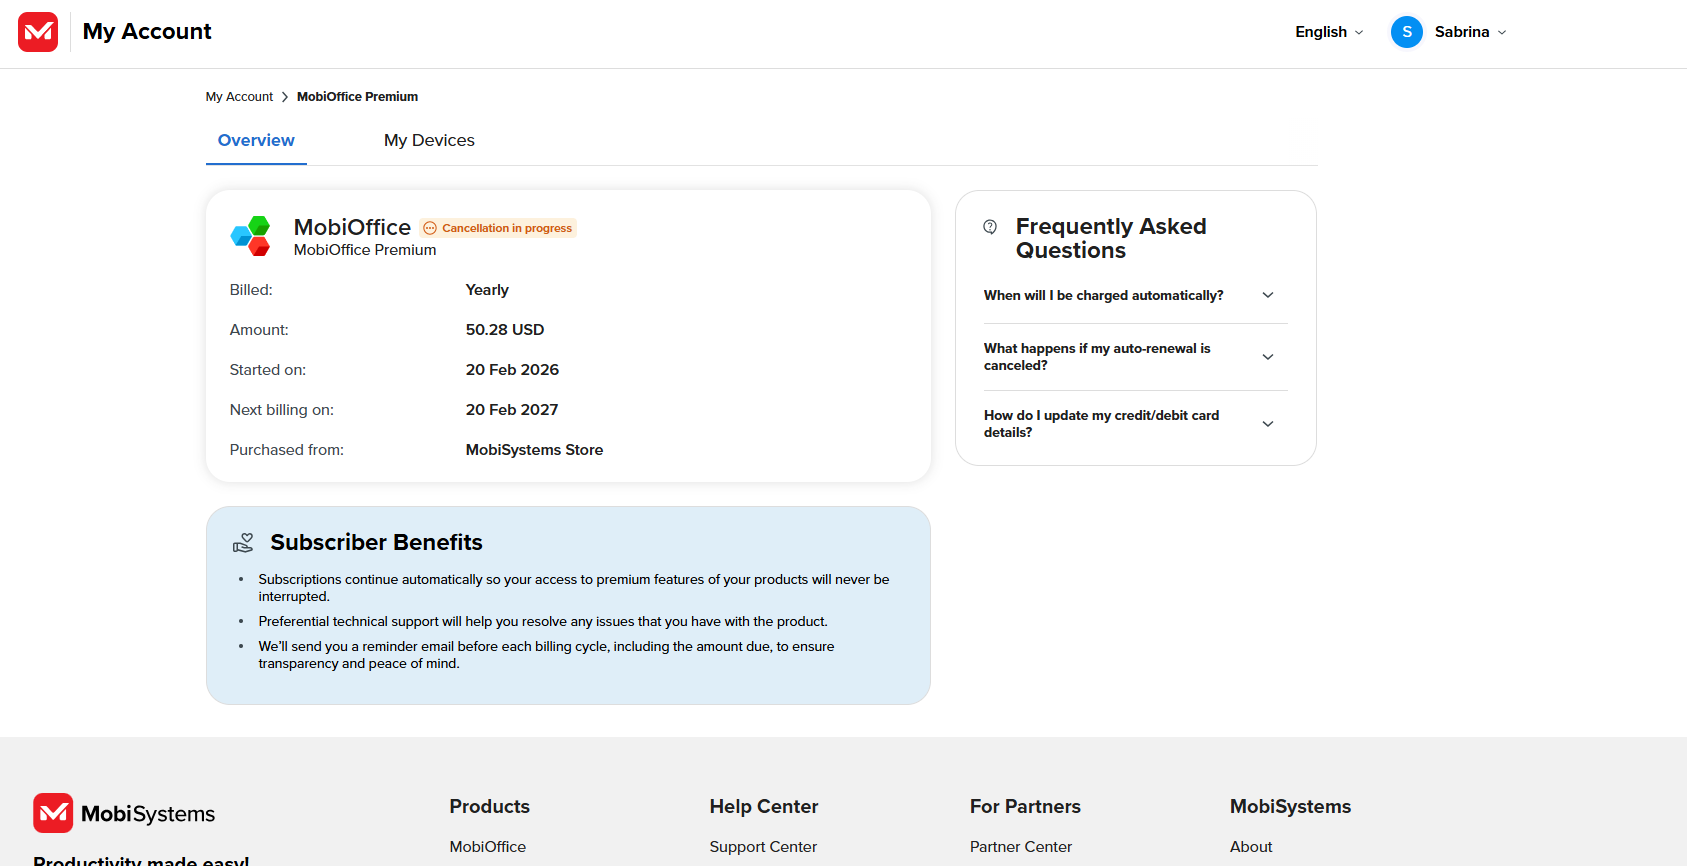The width and height of the screenshot is (1687, 866).
Task: Click the Help Center footer heading
Action: point(764,807)
